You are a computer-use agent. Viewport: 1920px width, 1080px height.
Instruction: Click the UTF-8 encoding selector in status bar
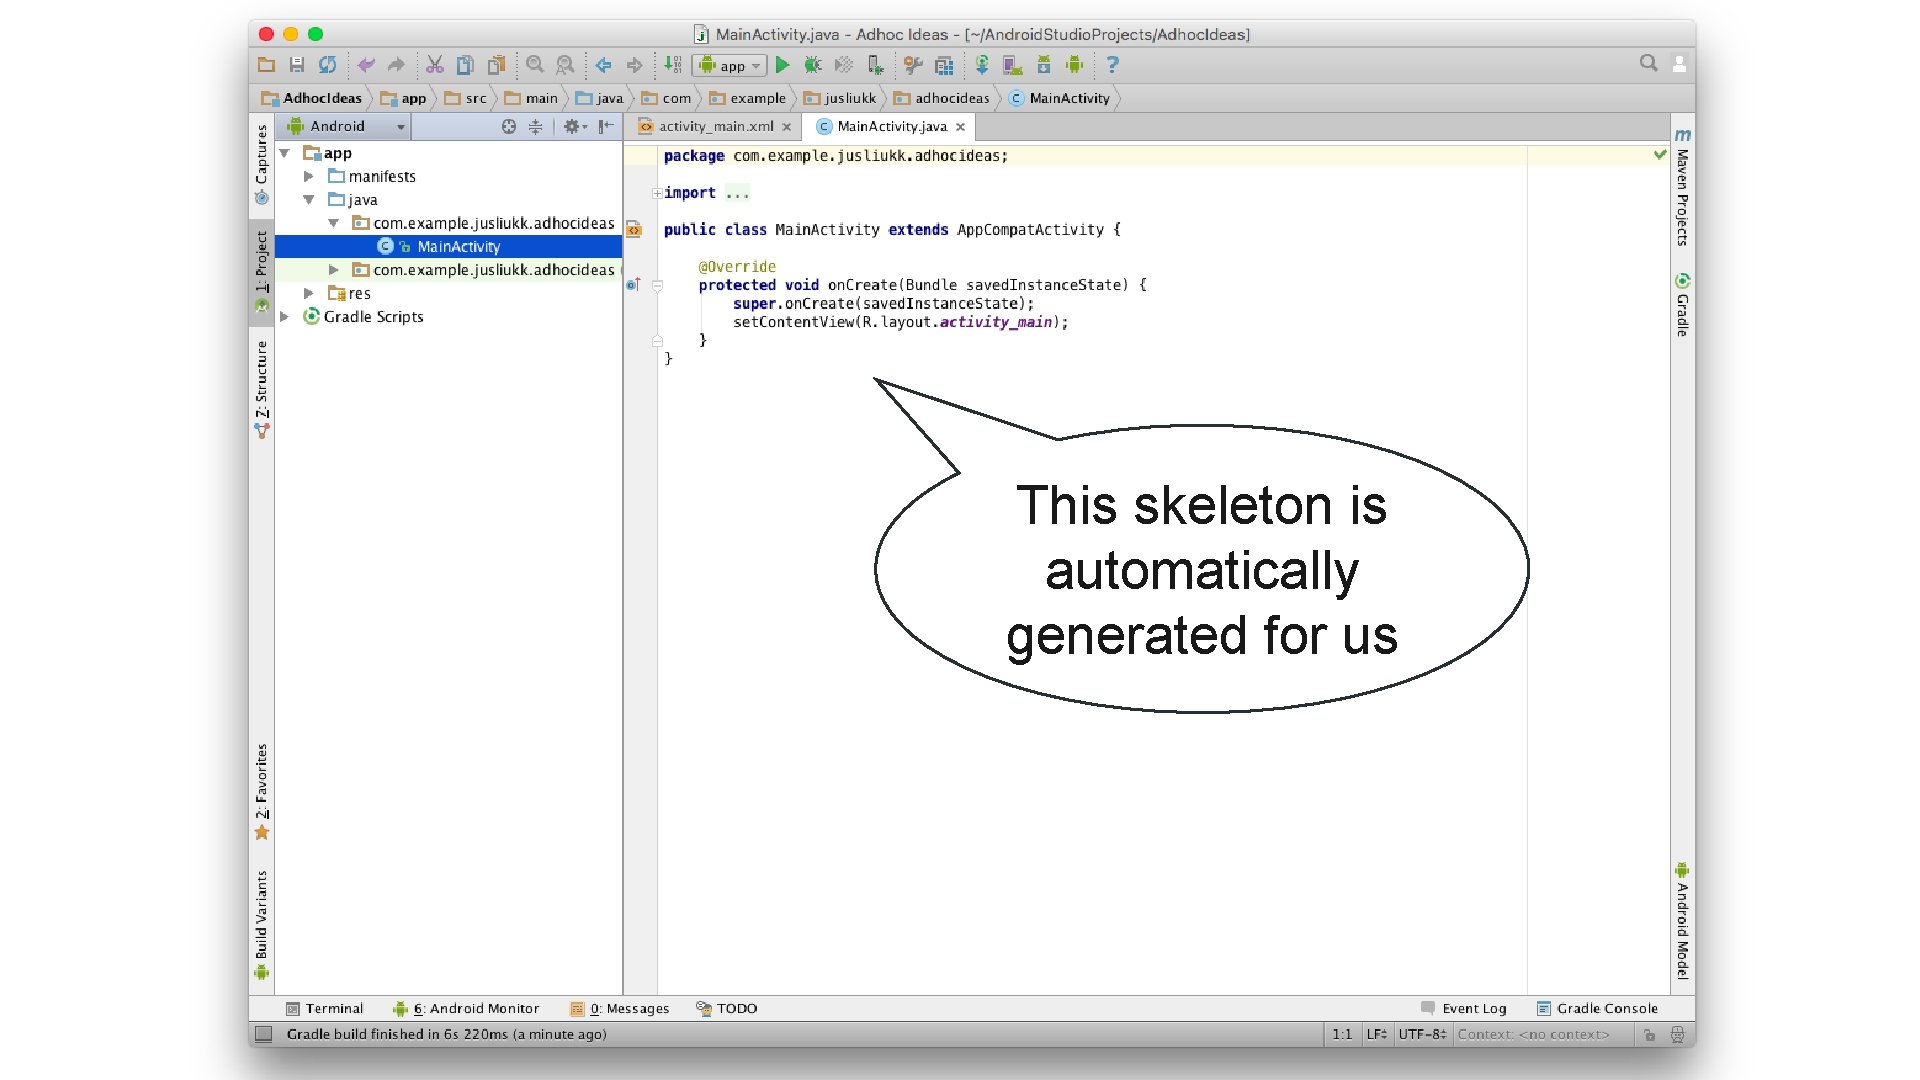pyautogui.click(x=1422, y=1034)
